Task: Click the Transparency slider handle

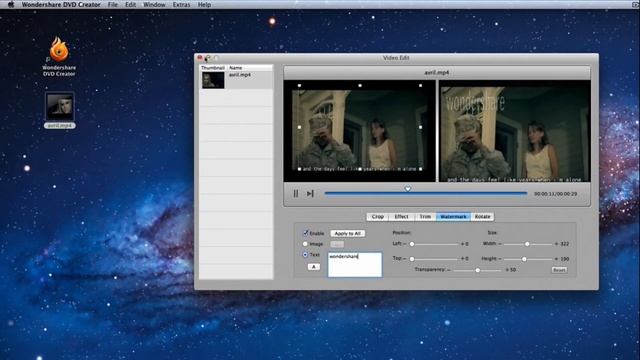Action: [478, 270]
